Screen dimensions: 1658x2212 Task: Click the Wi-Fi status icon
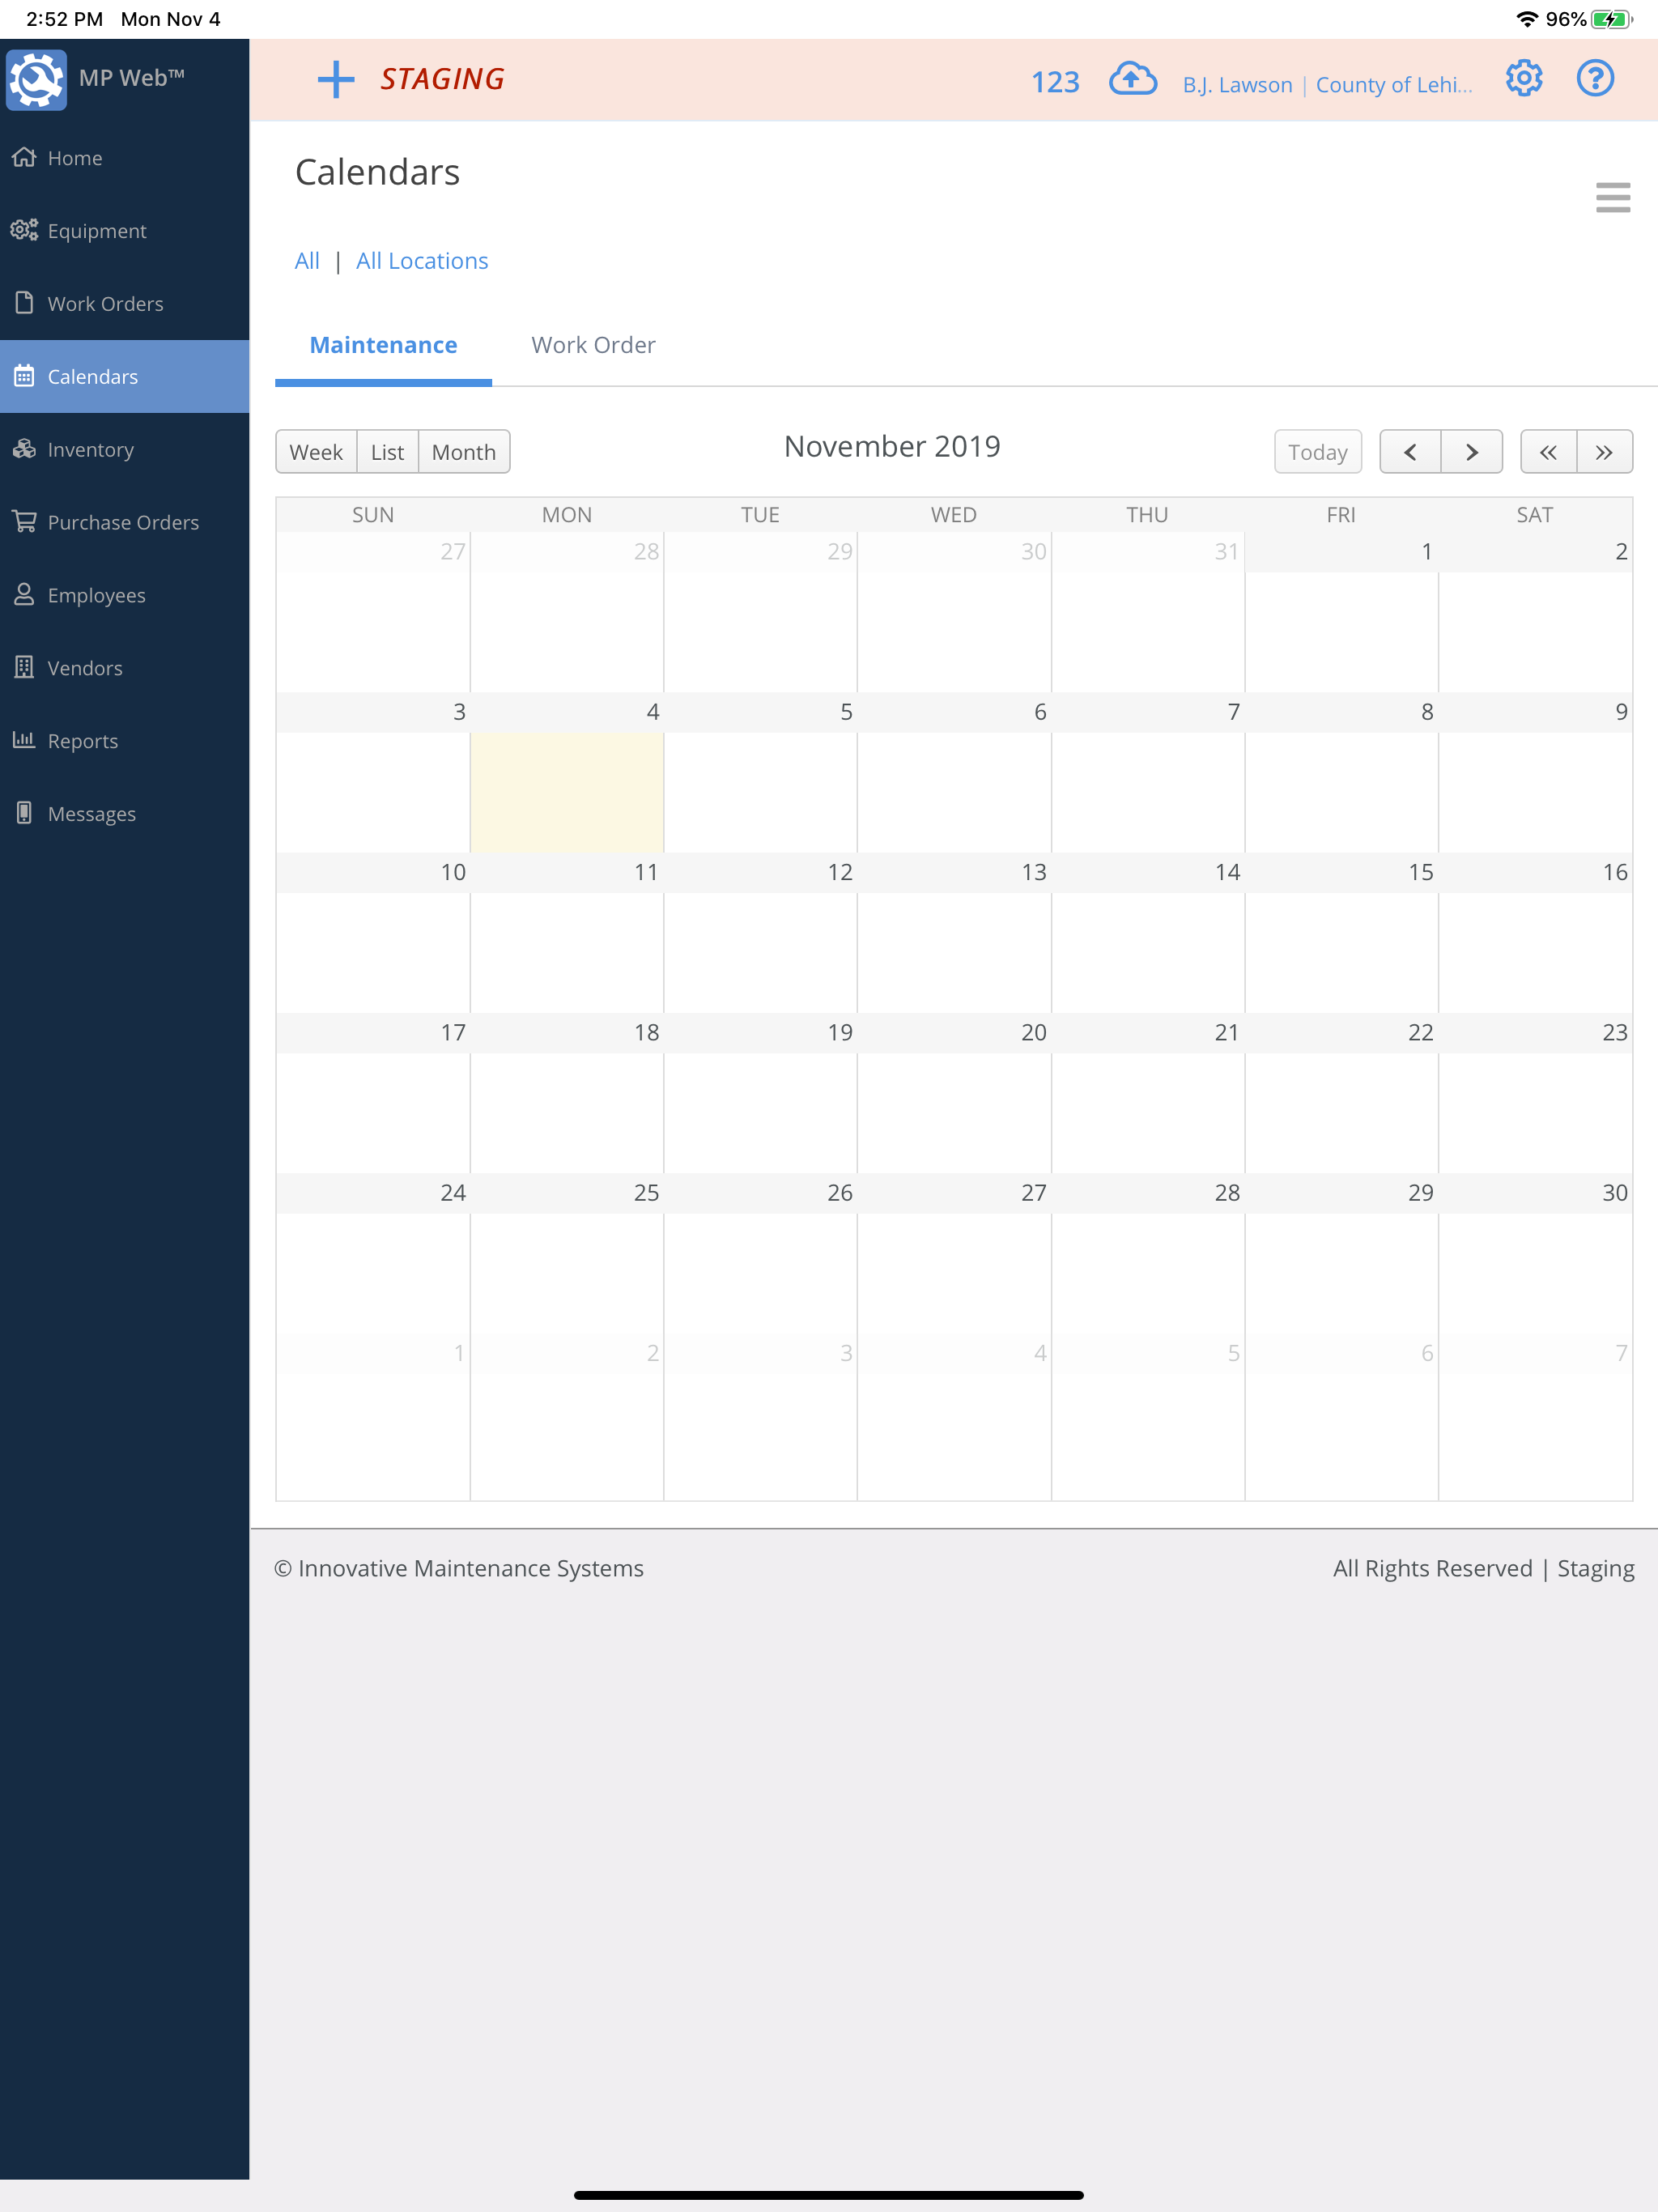coord(1527,19)
